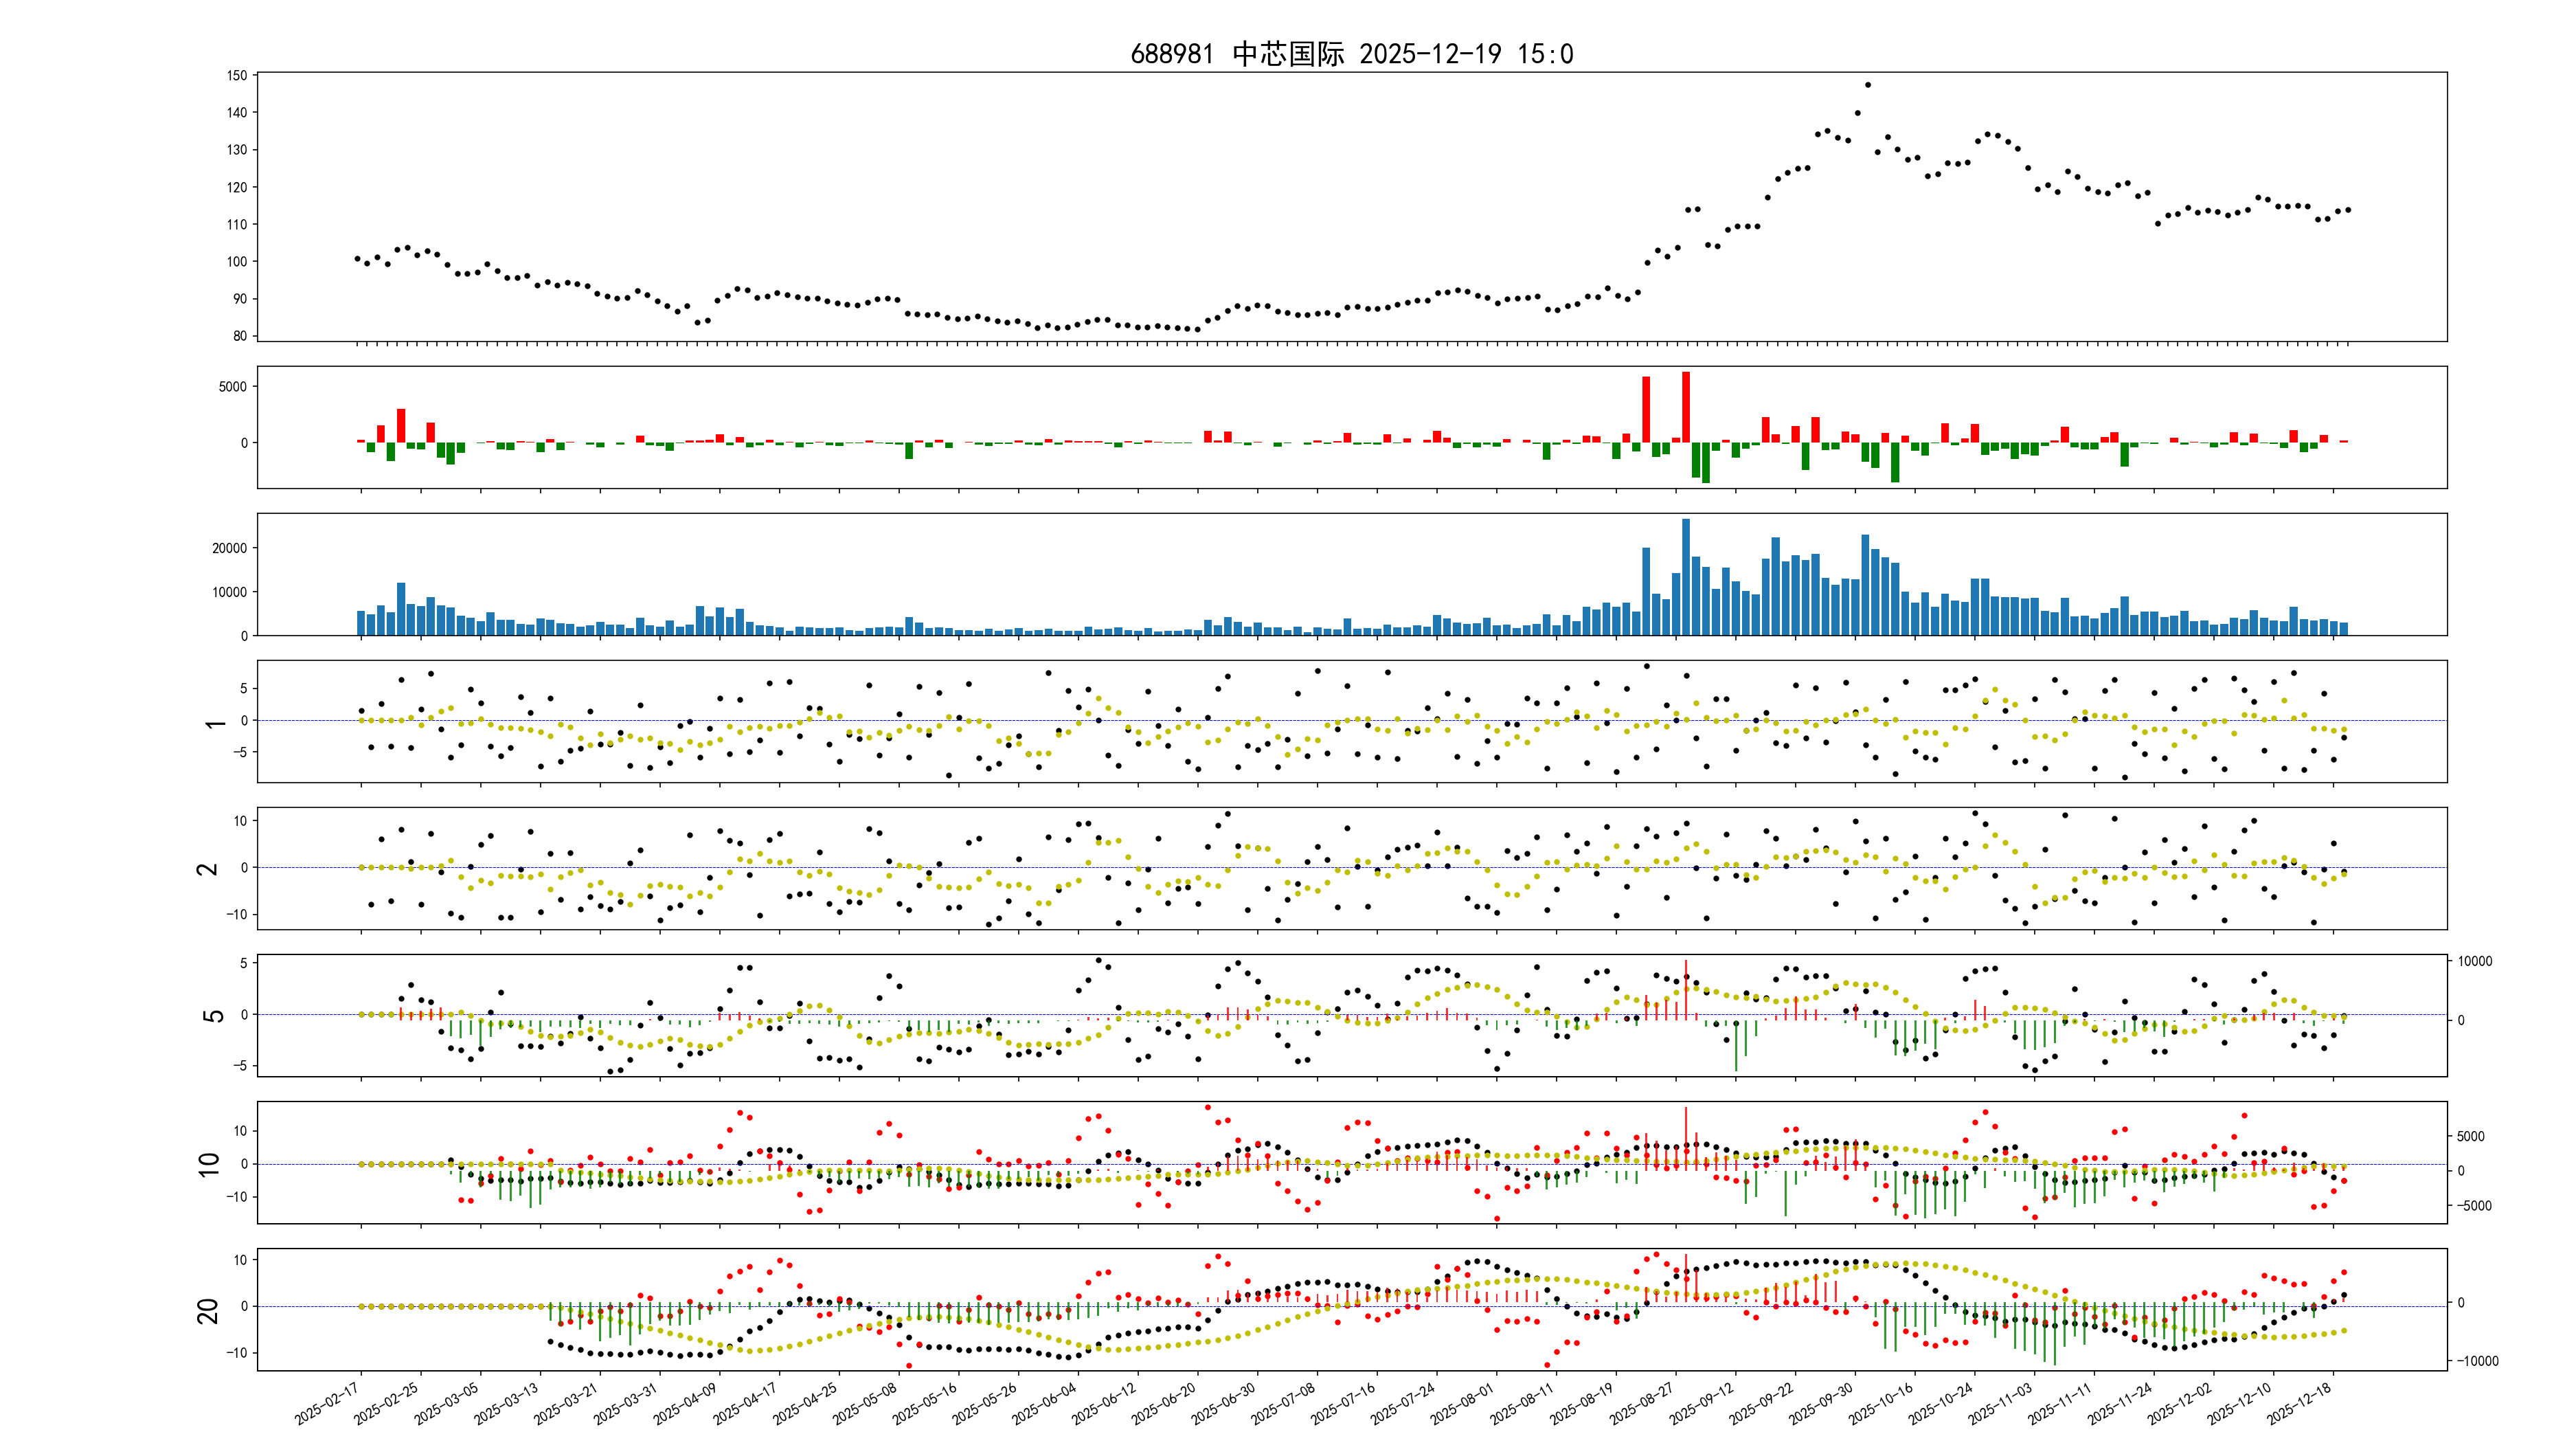Click the panel label 2 on left
The width and height of the screenshot is (2576, 1443).
(207, 869)
